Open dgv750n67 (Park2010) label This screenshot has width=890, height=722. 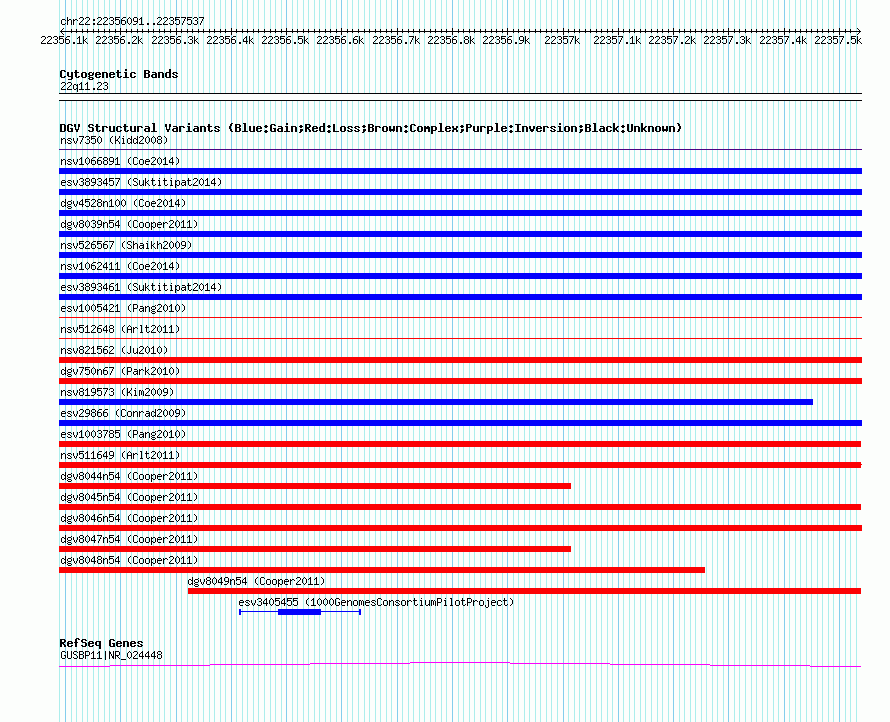click(x=120, y=371)
